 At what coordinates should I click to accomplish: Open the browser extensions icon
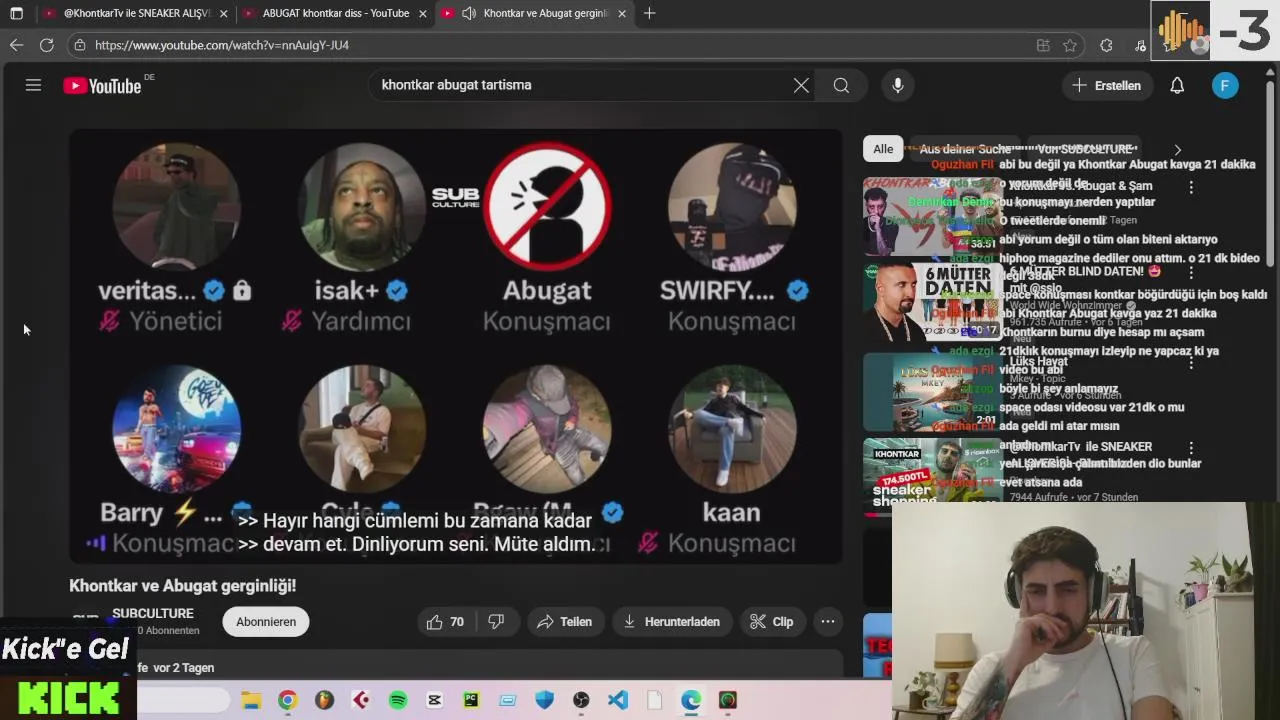point(1106,45)
